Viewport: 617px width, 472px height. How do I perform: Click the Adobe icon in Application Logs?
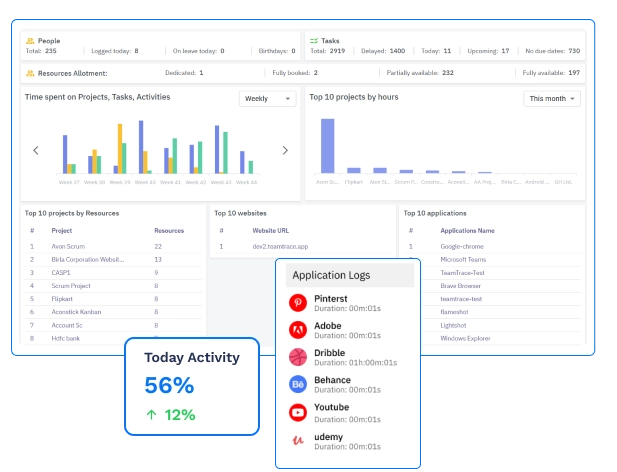click(297, 329)
